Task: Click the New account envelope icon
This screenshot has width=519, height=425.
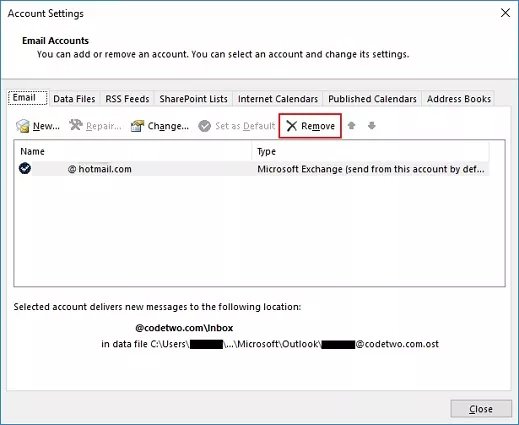Action: point(23,126)
